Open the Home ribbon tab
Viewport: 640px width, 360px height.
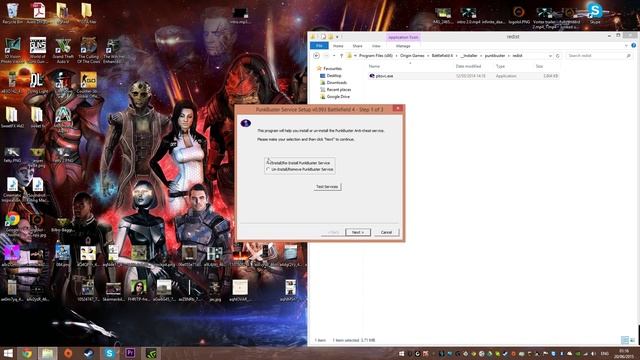coord(338,46)
